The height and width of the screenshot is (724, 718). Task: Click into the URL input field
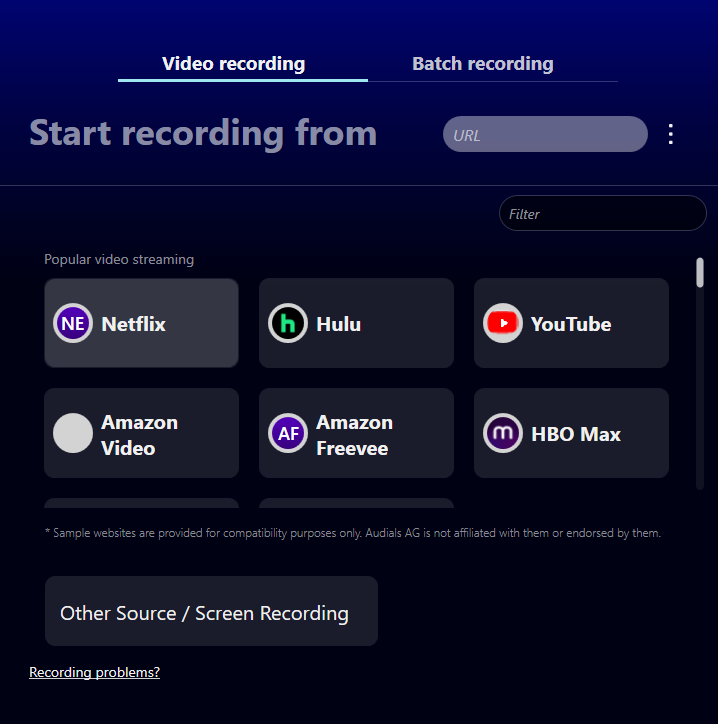[545, 134]
